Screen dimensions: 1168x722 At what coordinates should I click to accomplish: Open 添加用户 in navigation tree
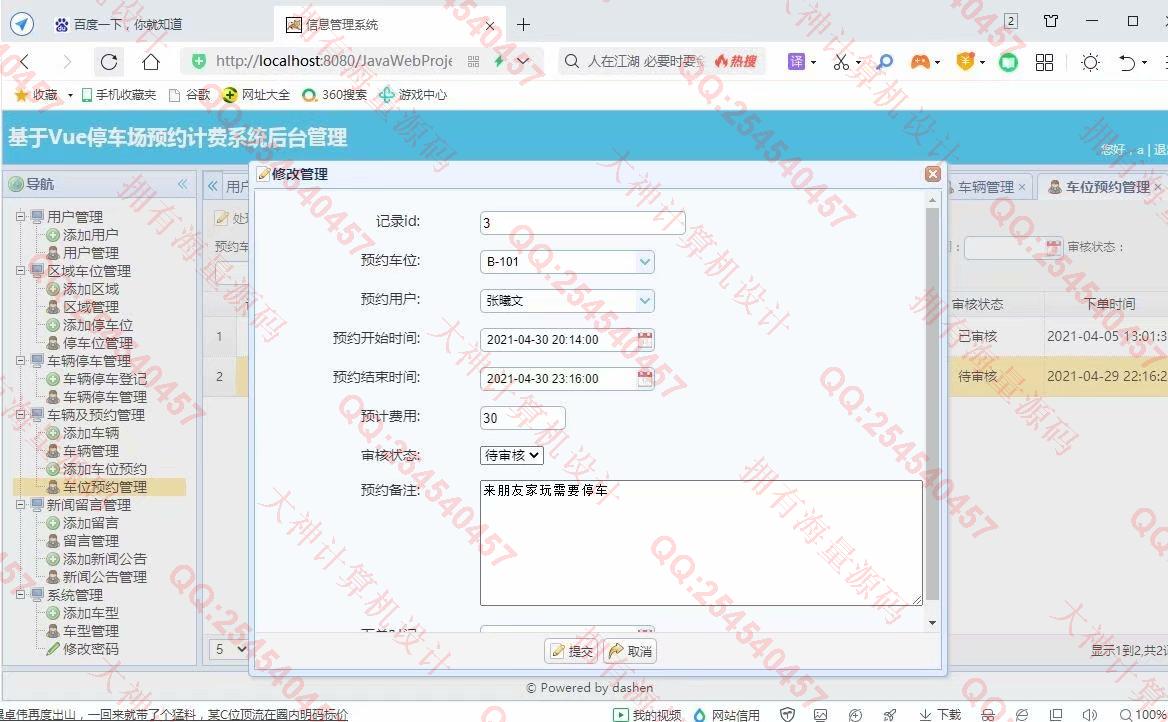[x=90, y=235]
